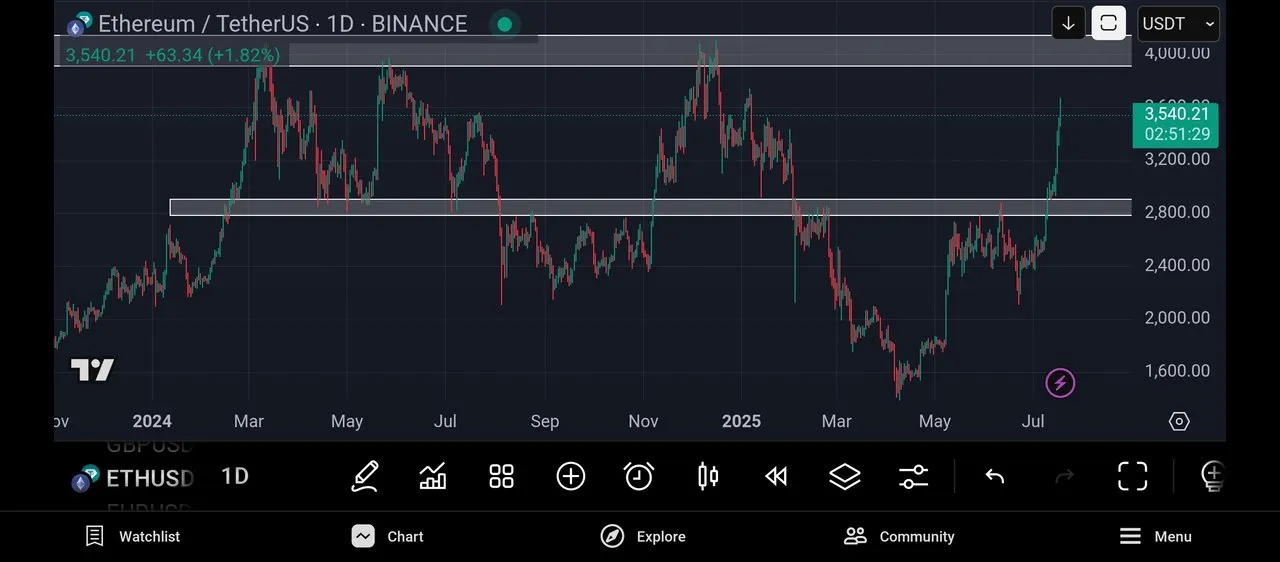Click the 3,540.21 current price label

pos(1175,125)
